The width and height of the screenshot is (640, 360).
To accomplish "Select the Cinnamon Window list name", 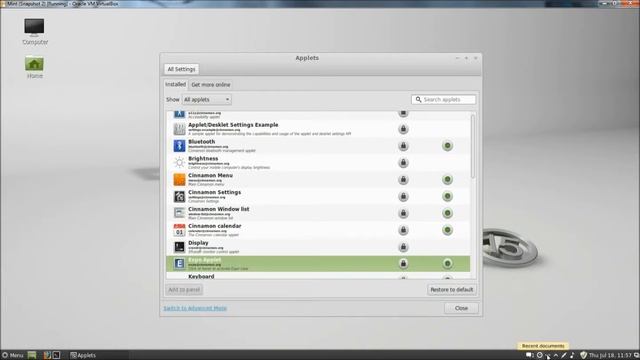I will (218, 209).
